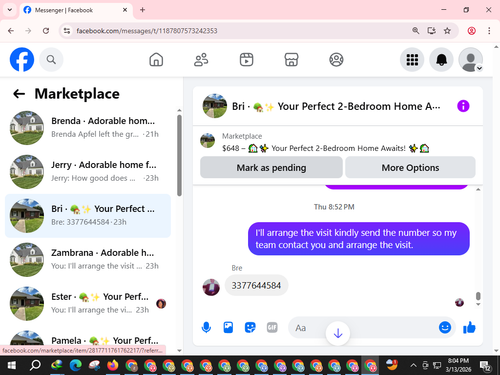Image resolution: width=500 pixels, height=375 pixels.
Task: Open the Ester Your Perfect conversation
Action: click(88, 304)
